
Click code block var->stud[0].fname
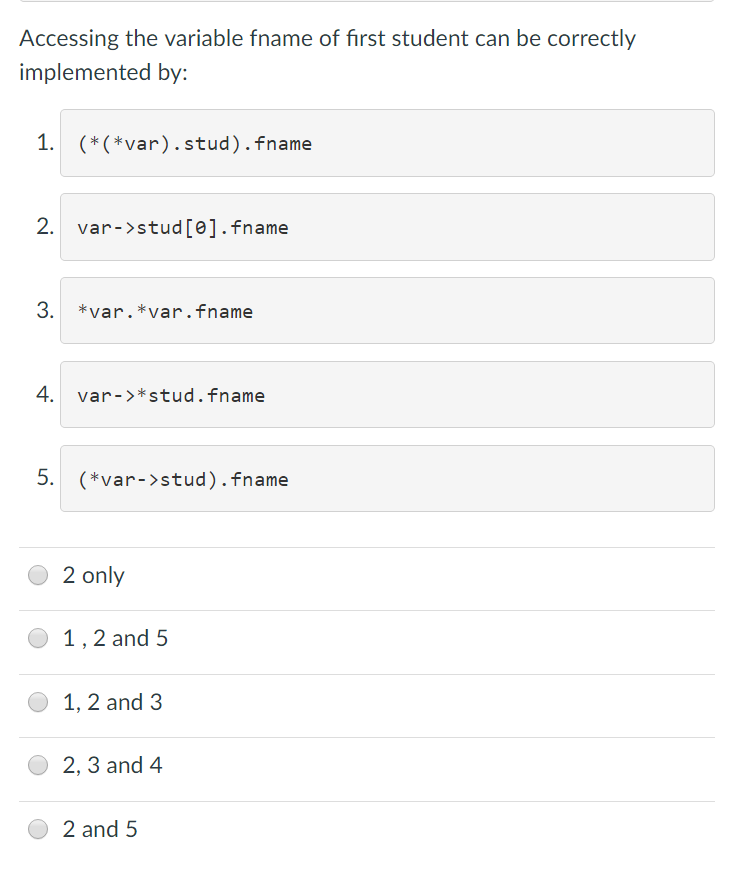387,227
